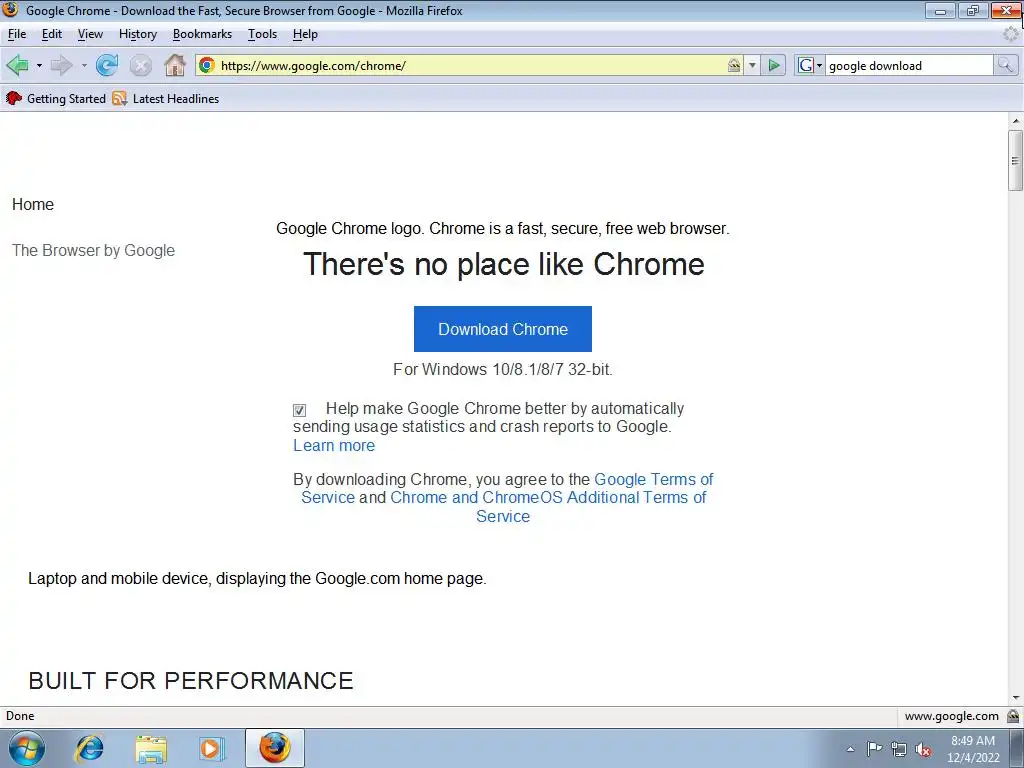
Task: Click the status bar security lock icon
Action: click(1013, 716)
